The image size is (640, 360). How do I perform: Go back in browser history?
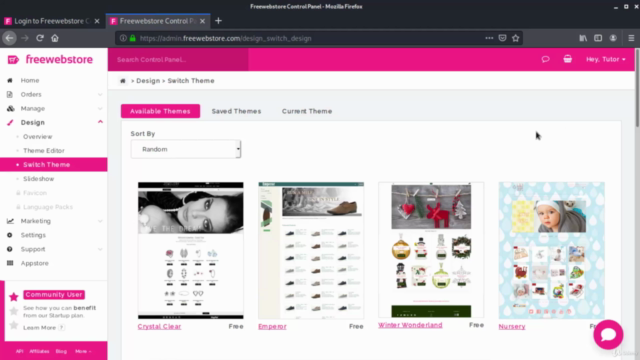(x=9, y=38)
